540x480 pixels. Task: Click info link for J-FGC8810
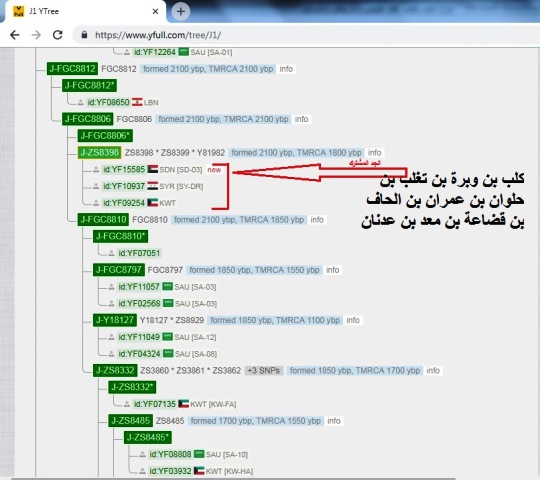[x=317, y=220]
